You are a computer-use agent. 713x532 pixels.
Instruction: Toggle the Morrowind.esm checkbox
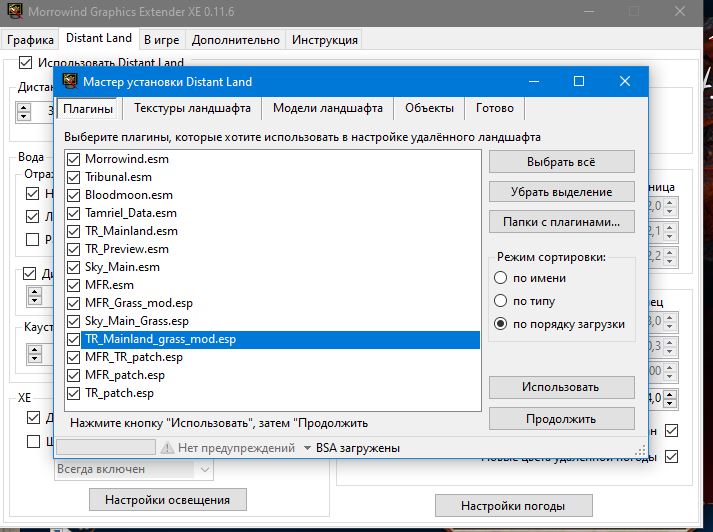click(x=73, y=159)
